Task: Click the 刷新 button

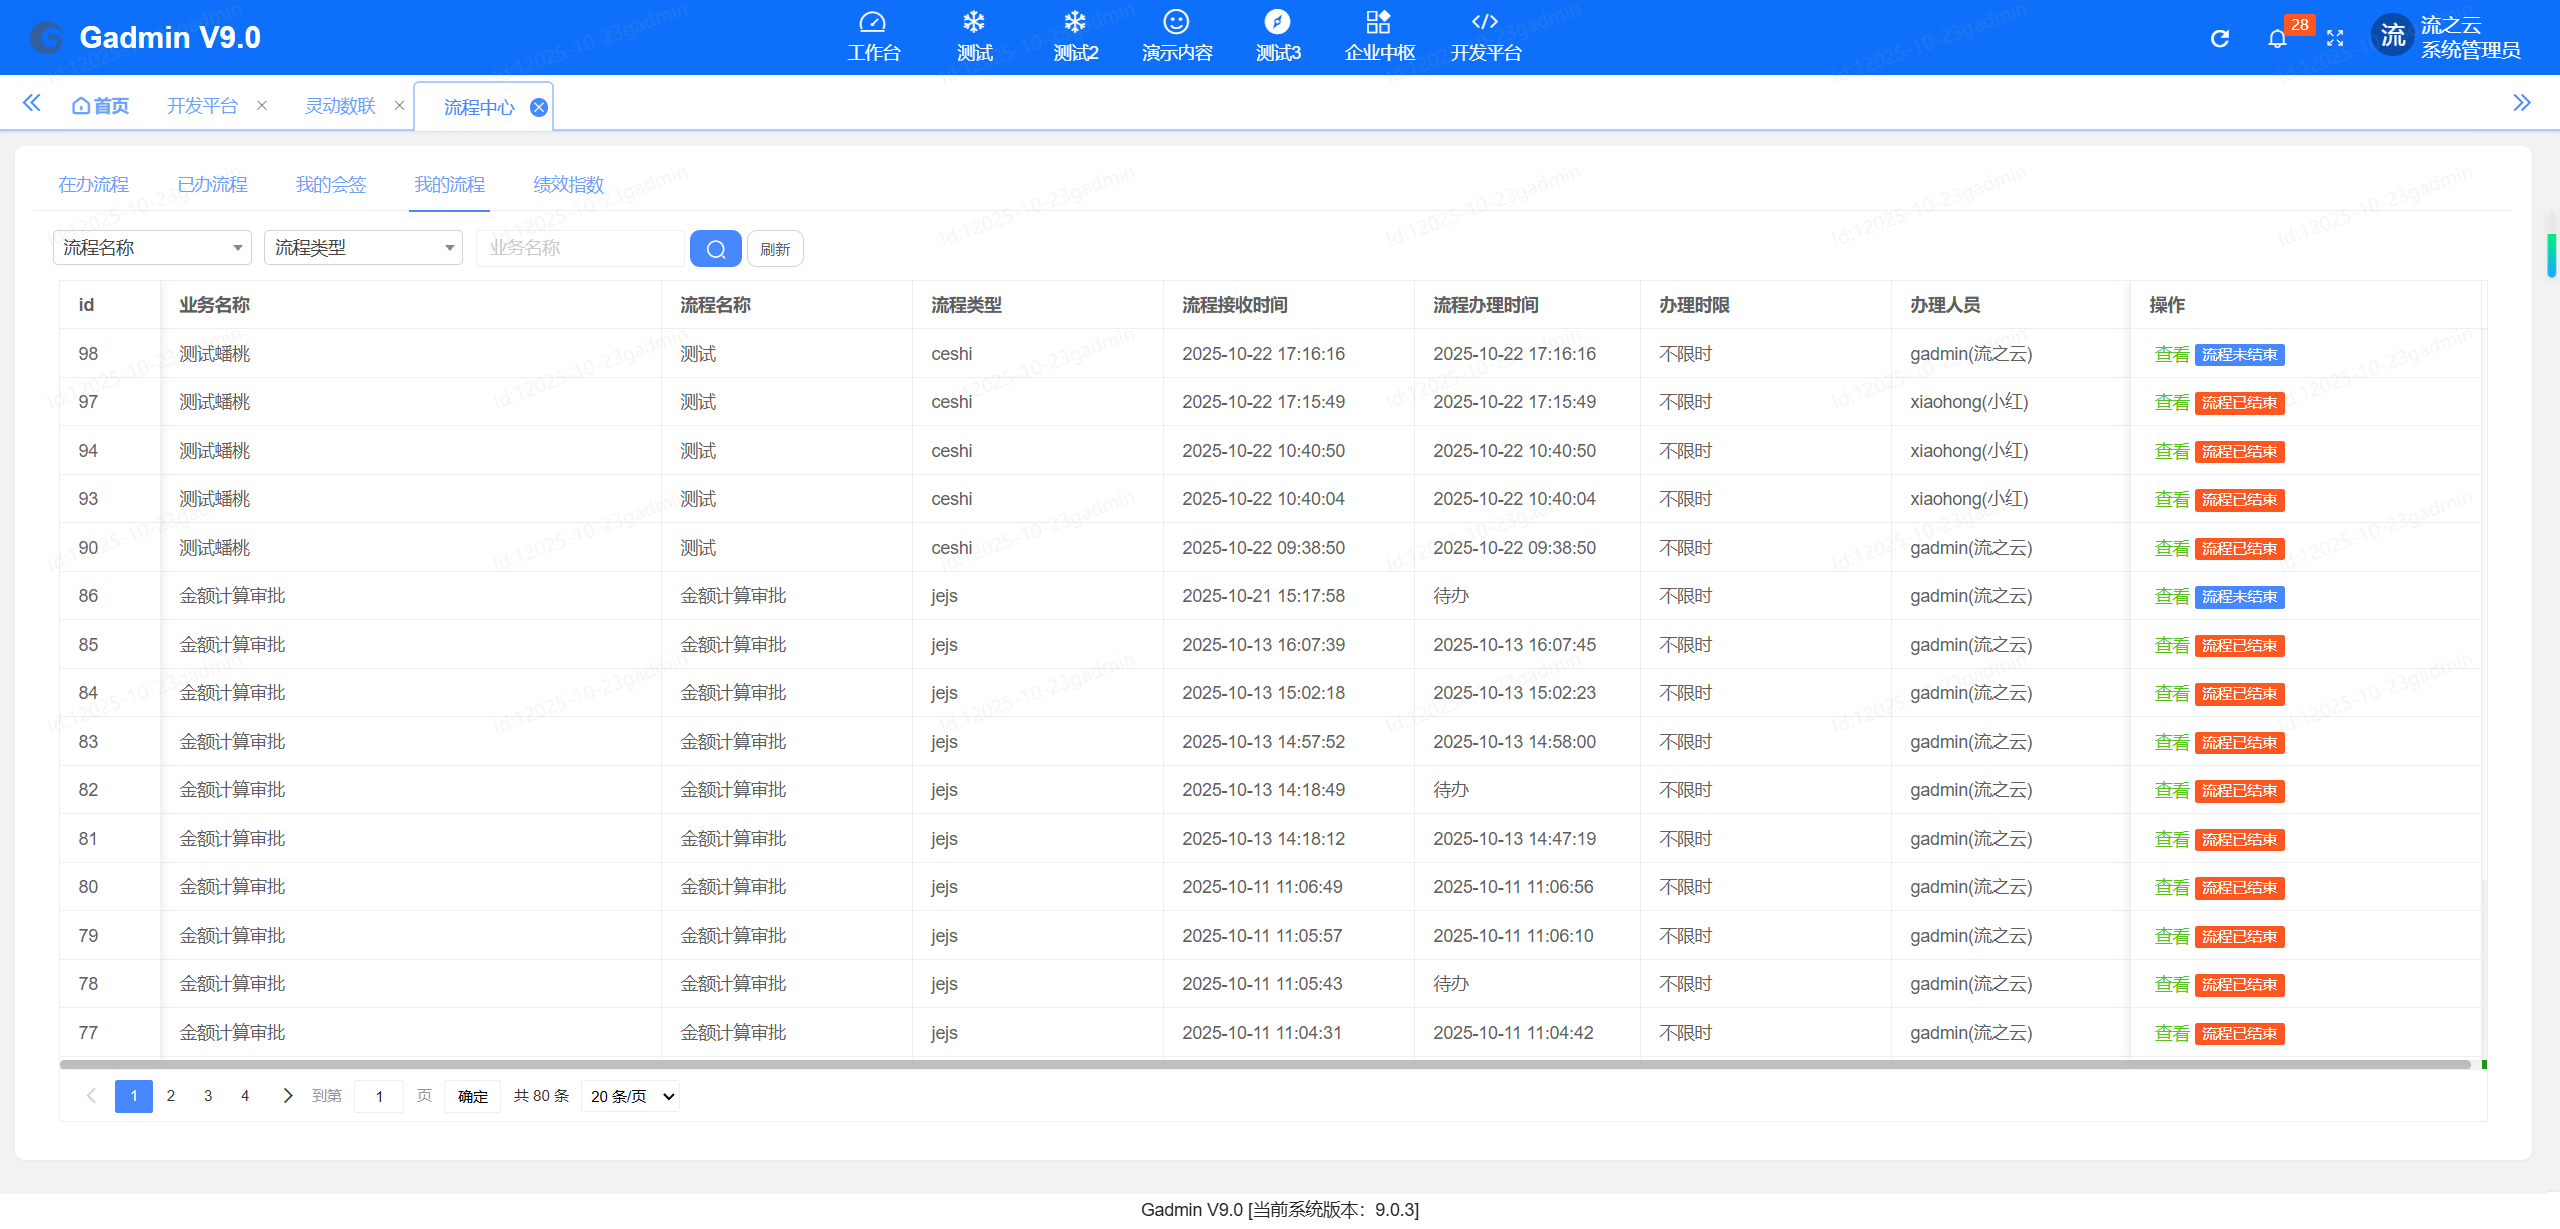Action: coord(775,249)
